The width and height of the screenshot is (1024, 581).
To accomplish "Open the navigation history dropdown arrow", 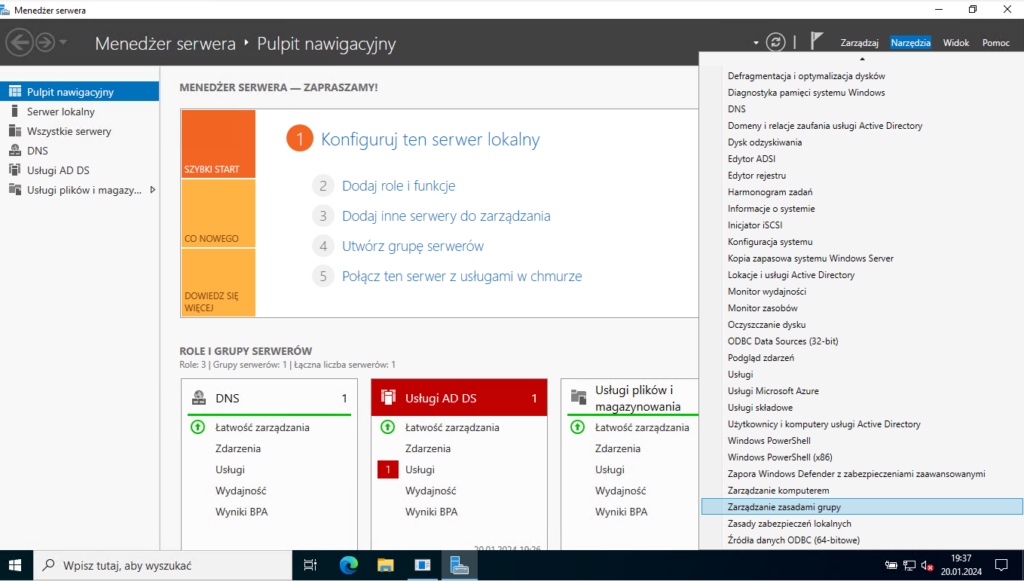I will coord(63,43).
